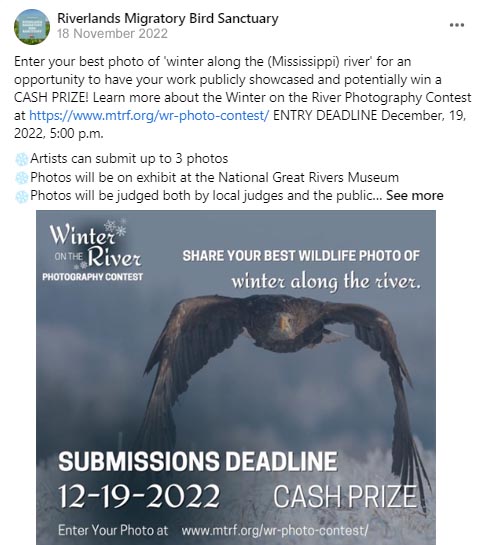Screen dimensions: 479x545
Task: Click the 'winter along the river.' script text
Action: tap(326, 281)
